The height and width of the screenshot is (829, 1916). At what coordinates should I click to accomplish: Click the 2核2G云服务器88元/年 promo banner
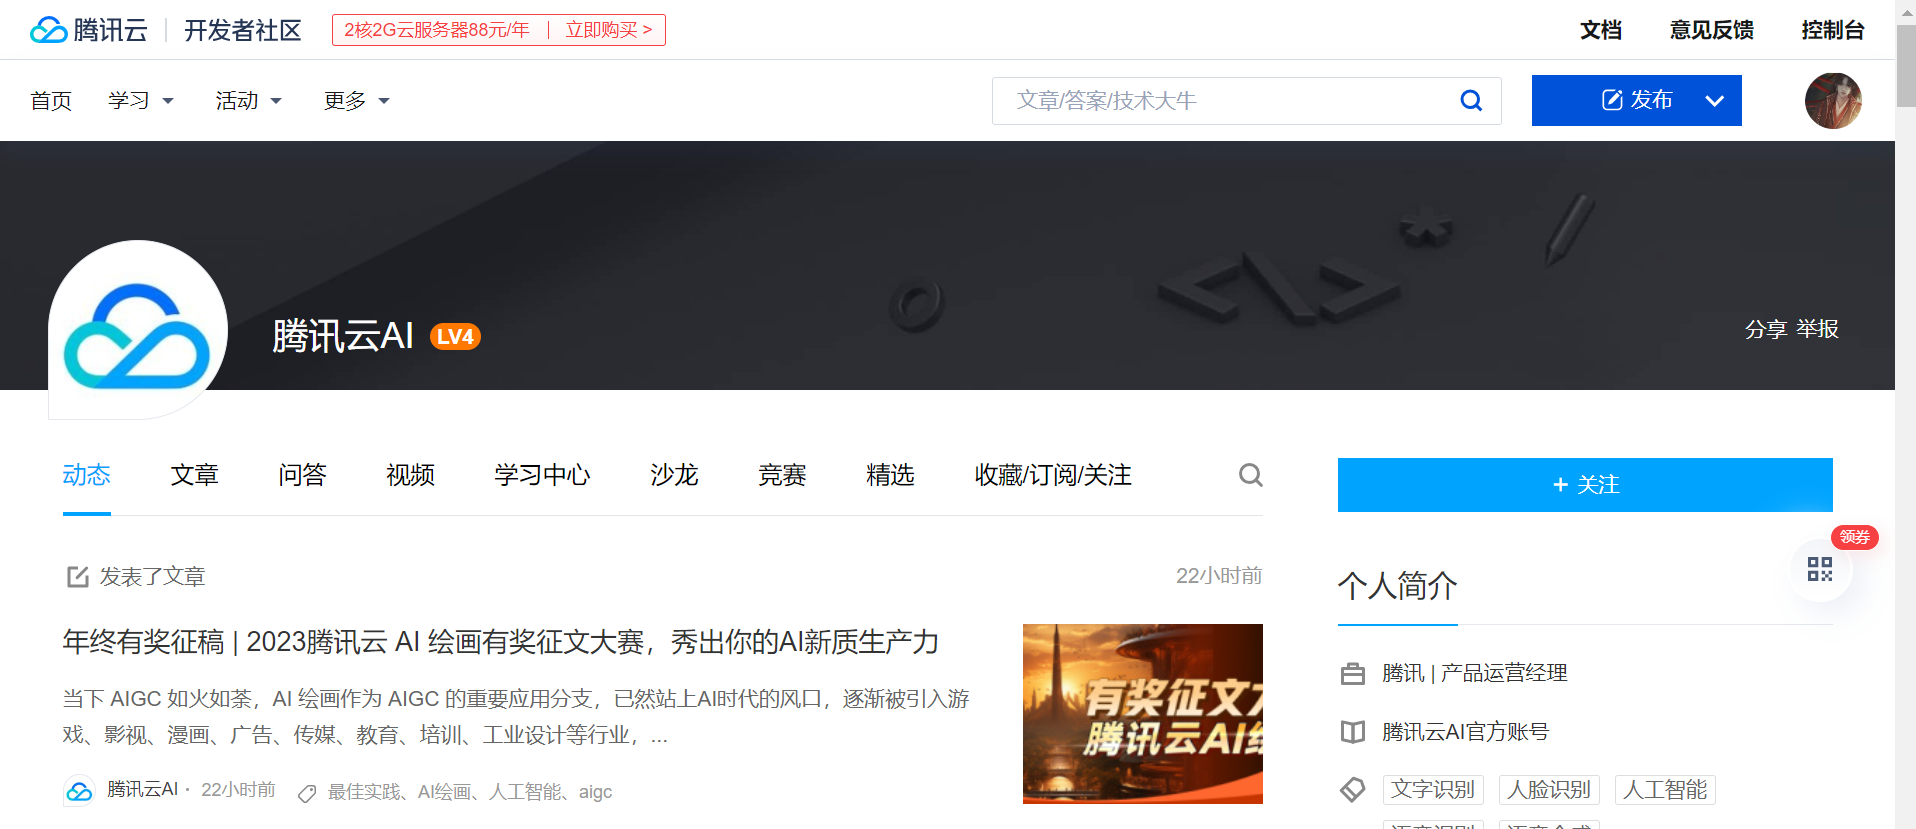[x=499, y=30]
